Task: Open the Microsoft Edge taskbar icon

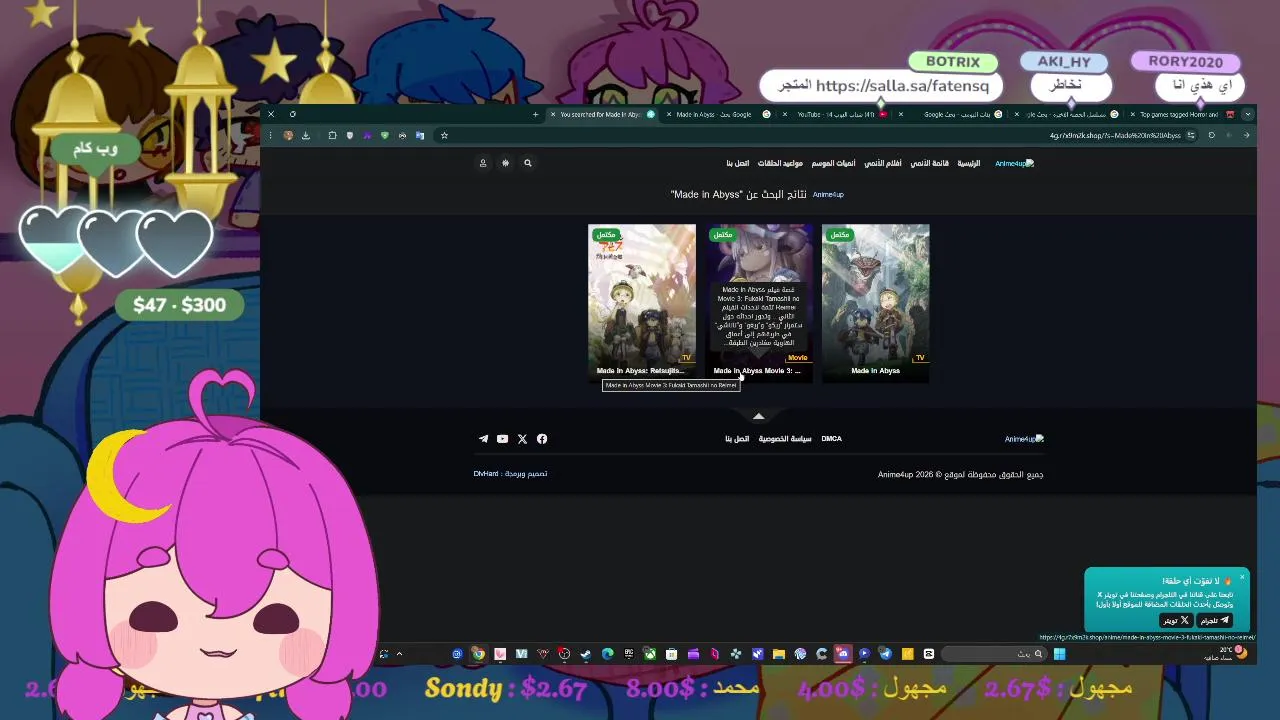Action: (x=607, y=654)
